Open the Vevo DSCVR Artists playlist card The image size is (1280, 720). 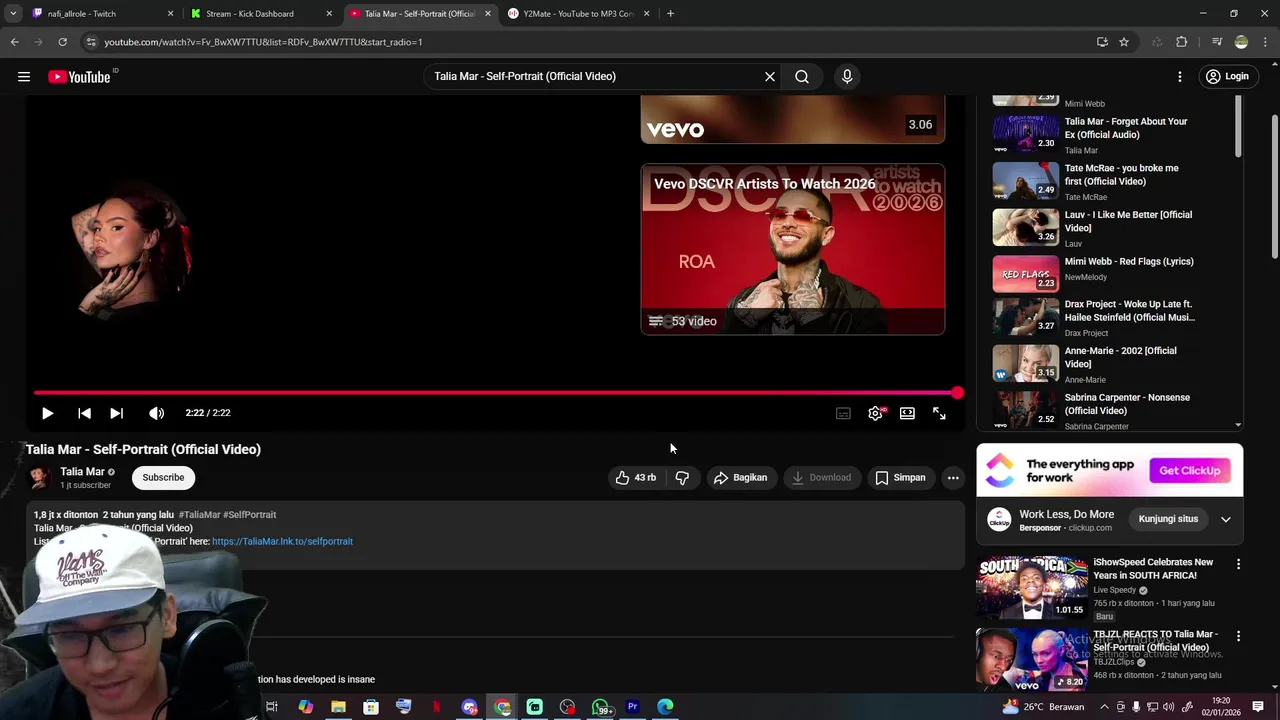(793, 249)
